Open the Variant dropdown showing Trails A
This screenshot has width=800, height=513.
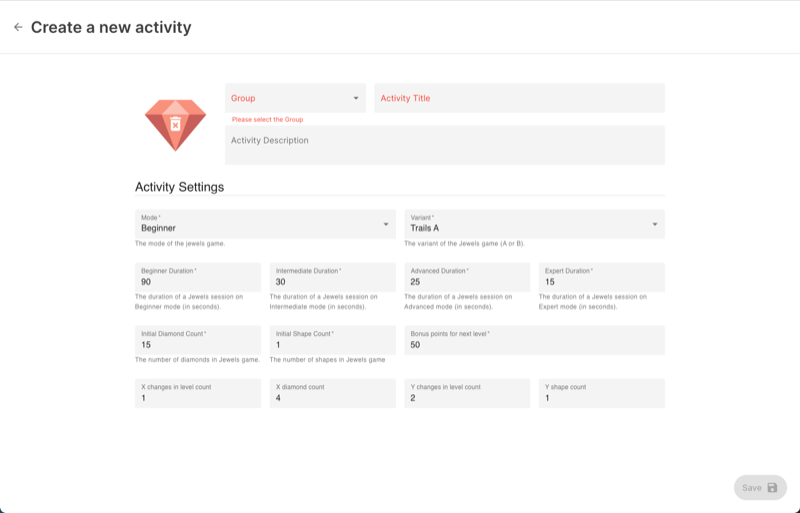[534, 224]
